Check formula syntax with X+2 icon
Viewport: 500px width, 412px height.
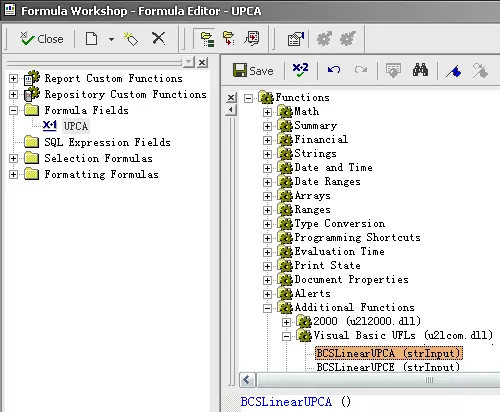tap(300, 70)
